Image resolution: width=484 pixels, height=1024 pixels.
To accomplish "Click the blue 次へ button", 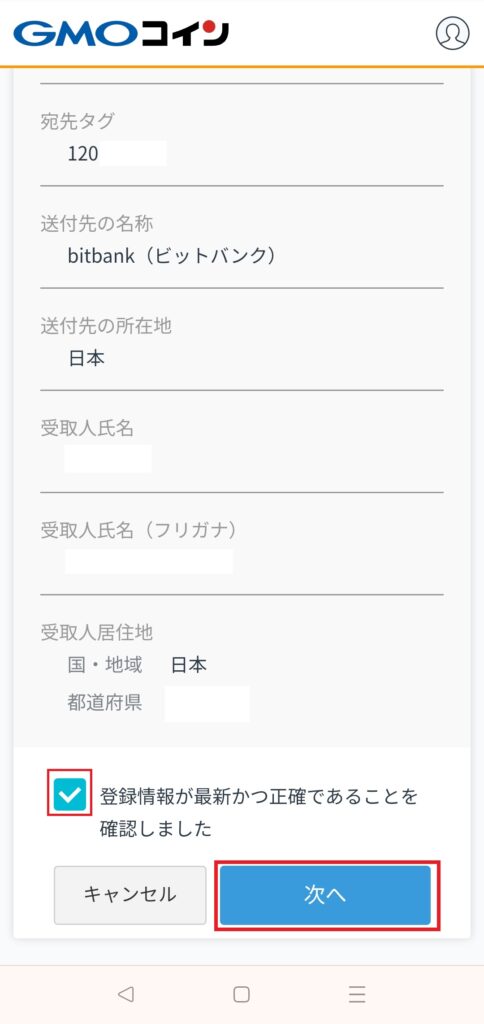I will click(325, 895).
